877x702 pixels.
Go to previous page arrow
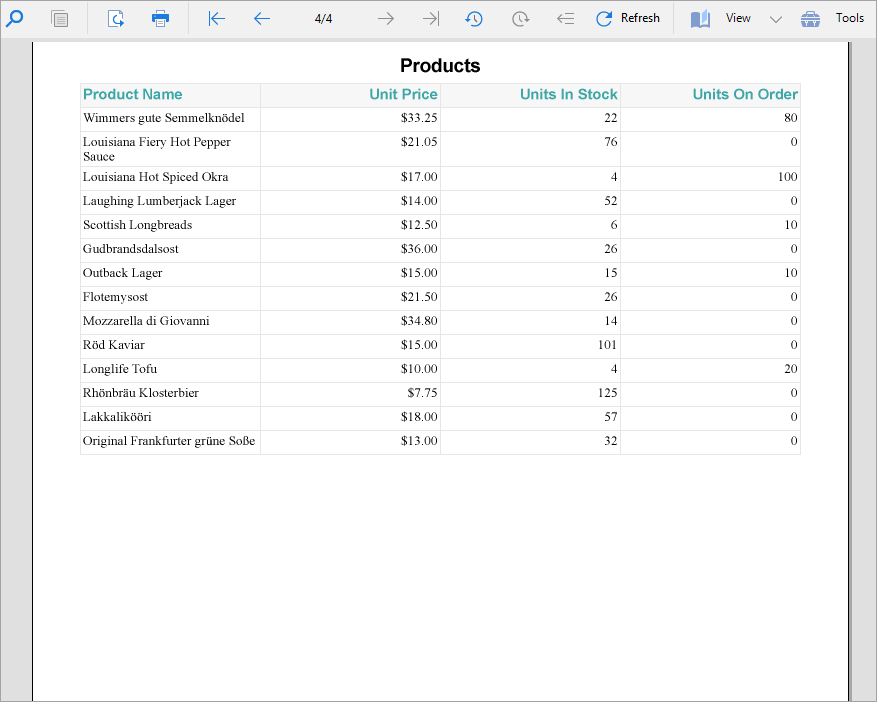(262, 18)
